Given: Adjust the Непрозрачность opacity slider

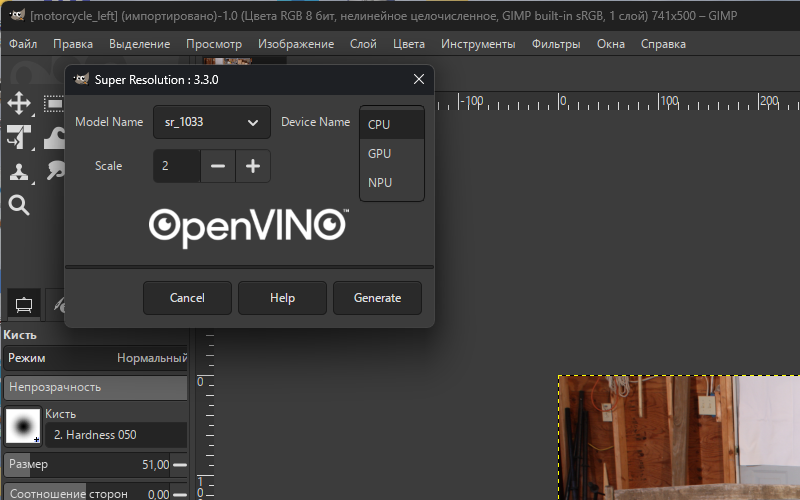Looking at the screenshot, I should coord(95,388).
